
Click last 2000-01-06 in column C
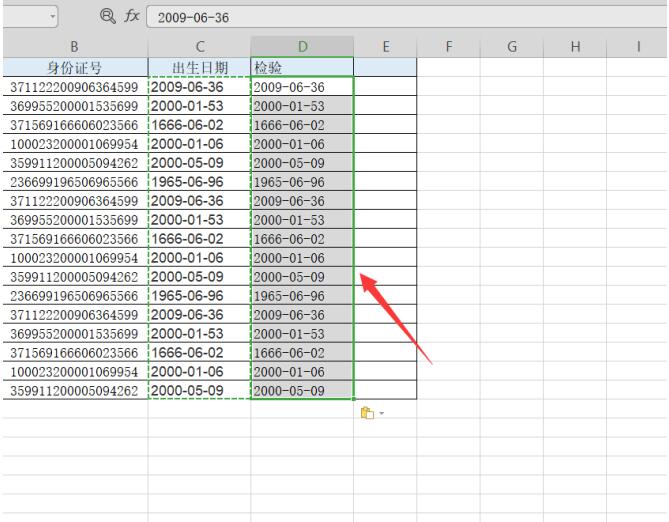coord(200,371)
